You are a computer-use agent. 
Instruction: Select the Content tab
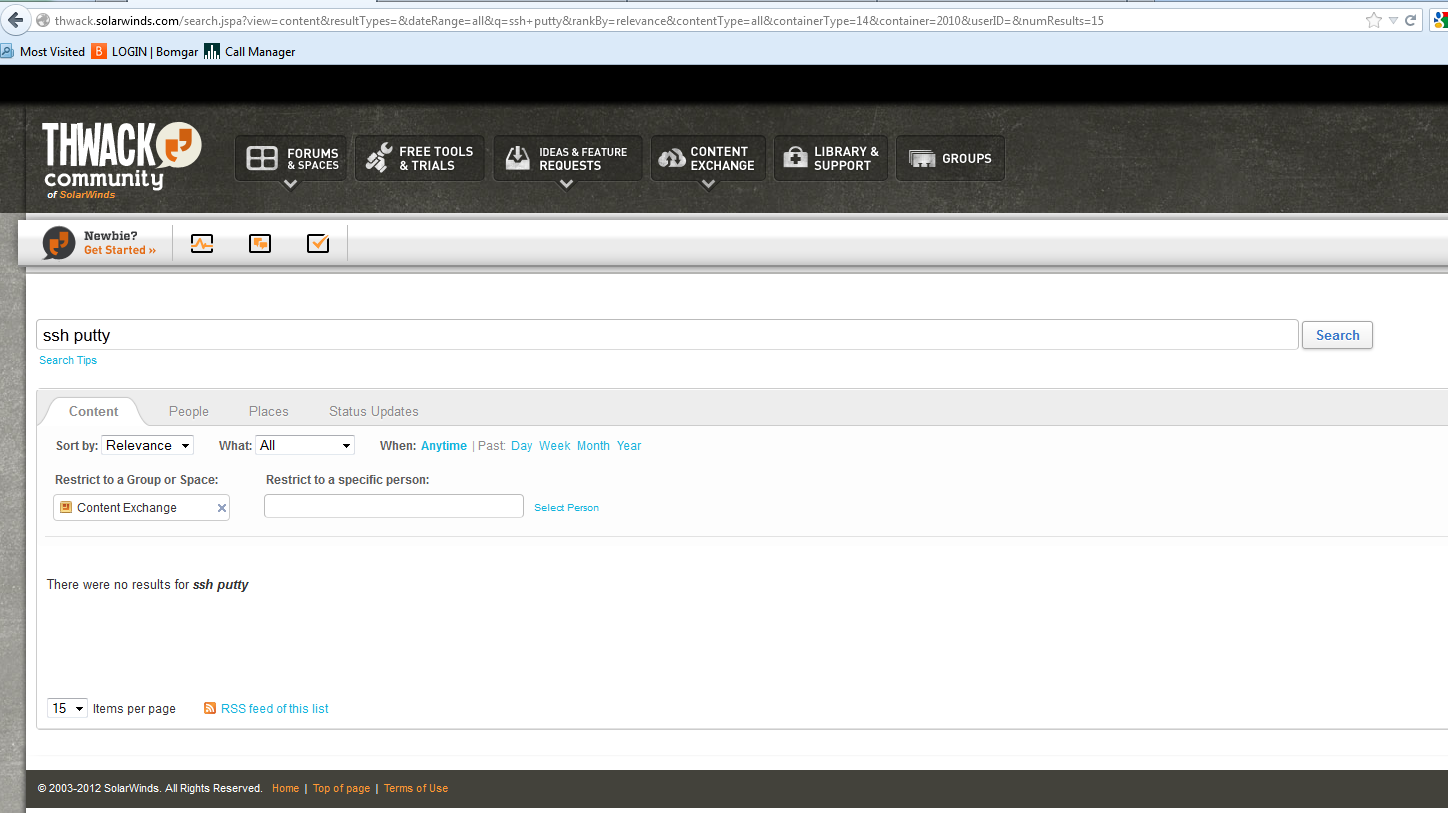[93, 411]
